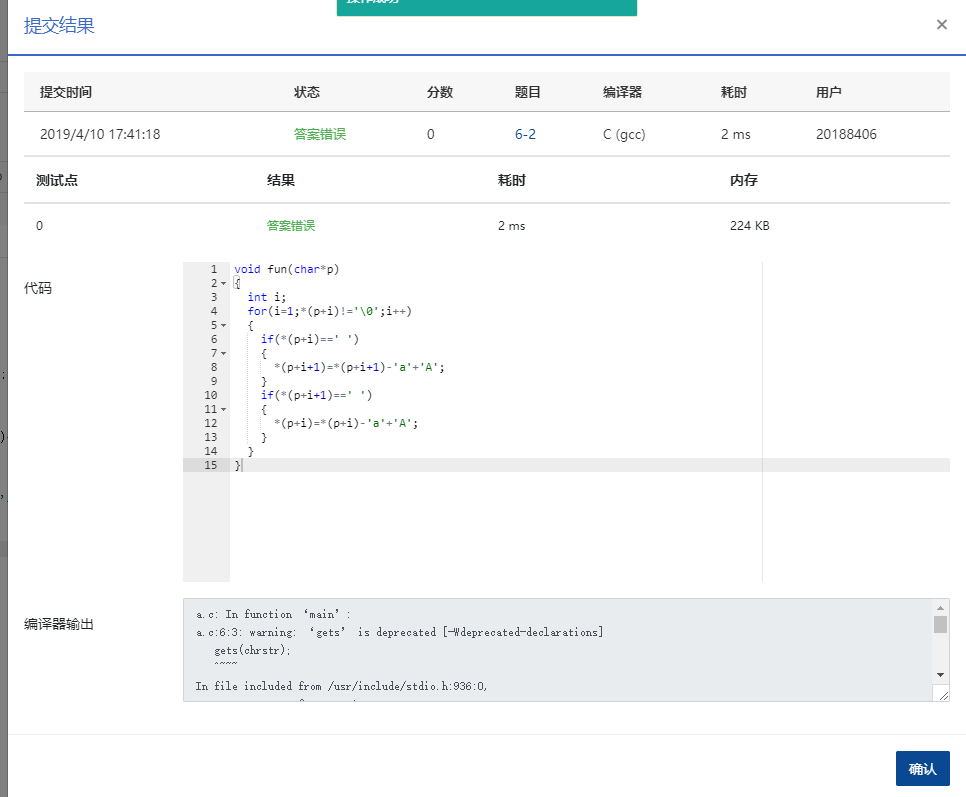Fold the second if block at line 11
The width and height of the screenshot is (966, 797).
click(x=223, y=410)
